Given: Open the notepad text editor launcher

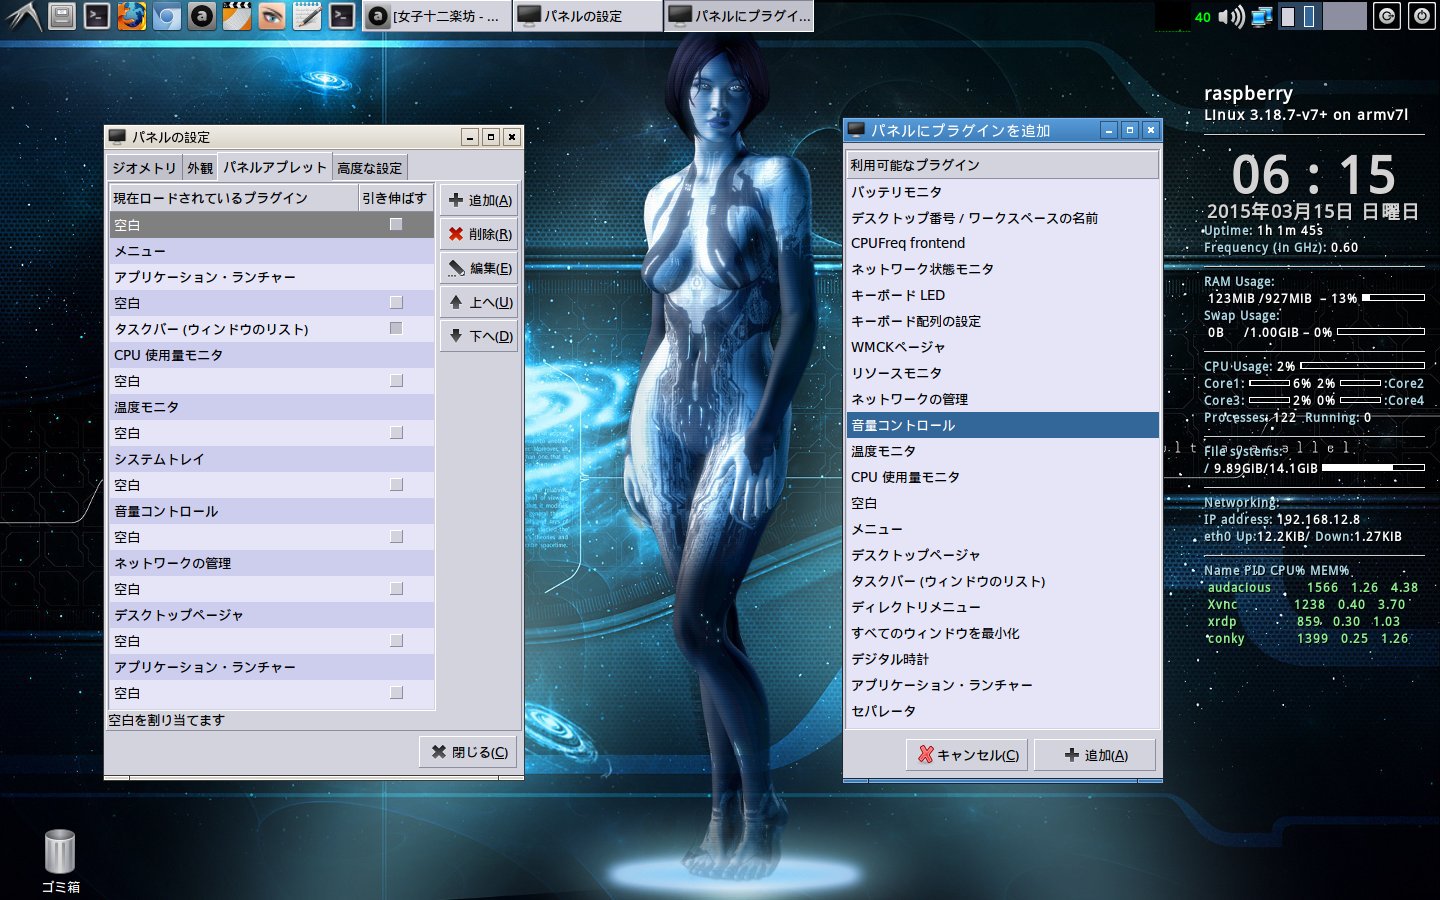Looking at the screenshot, I should click(307, 16).
